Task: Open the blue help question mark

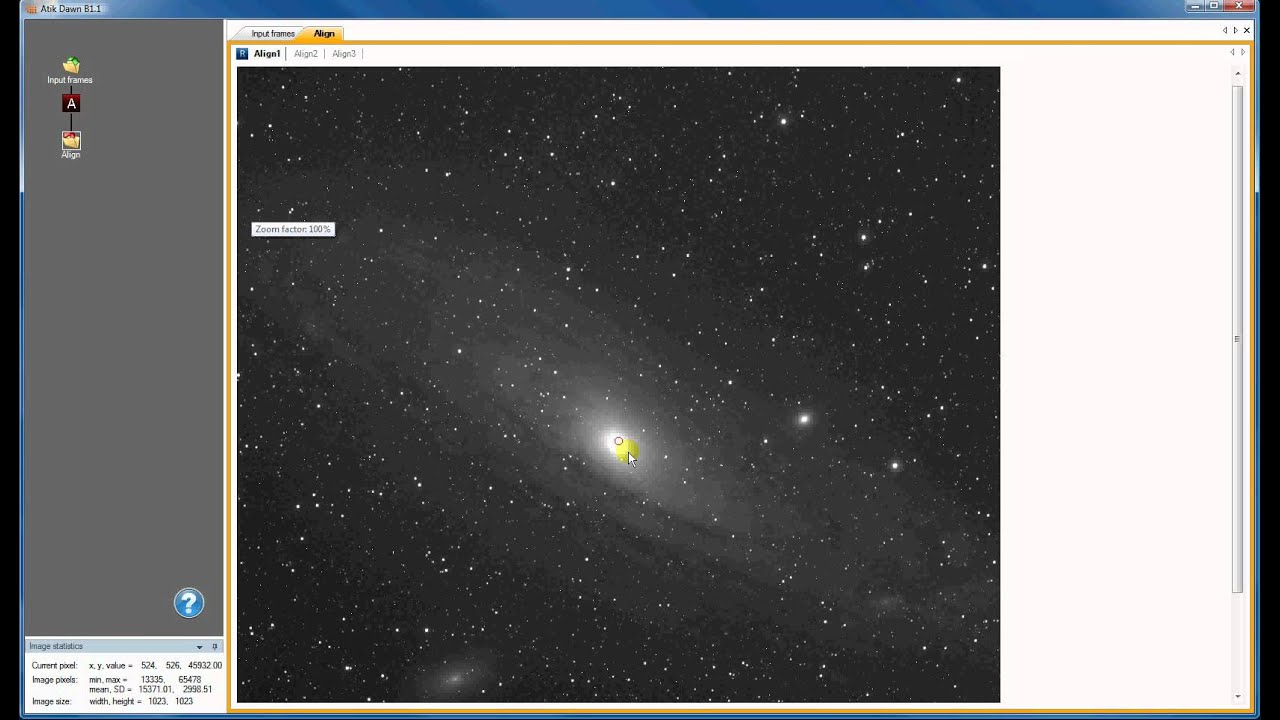Action: coord(189,603)
